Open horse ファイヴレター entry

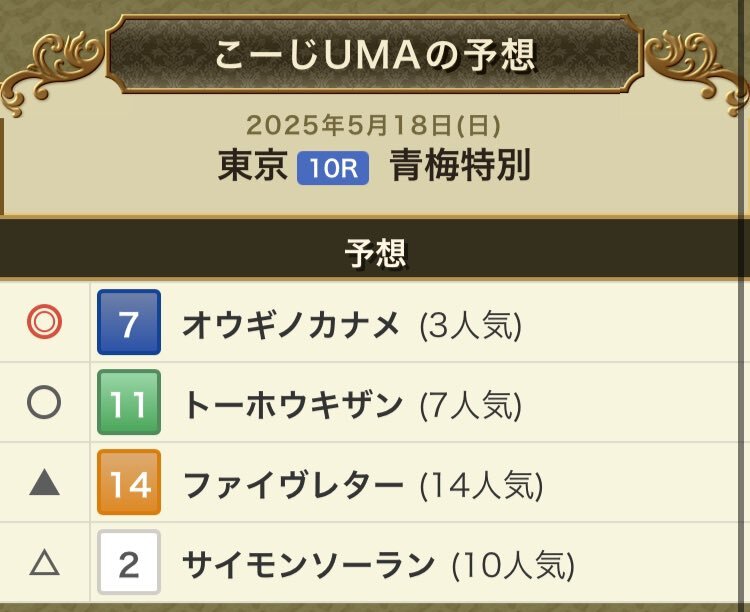click(293, 485)
